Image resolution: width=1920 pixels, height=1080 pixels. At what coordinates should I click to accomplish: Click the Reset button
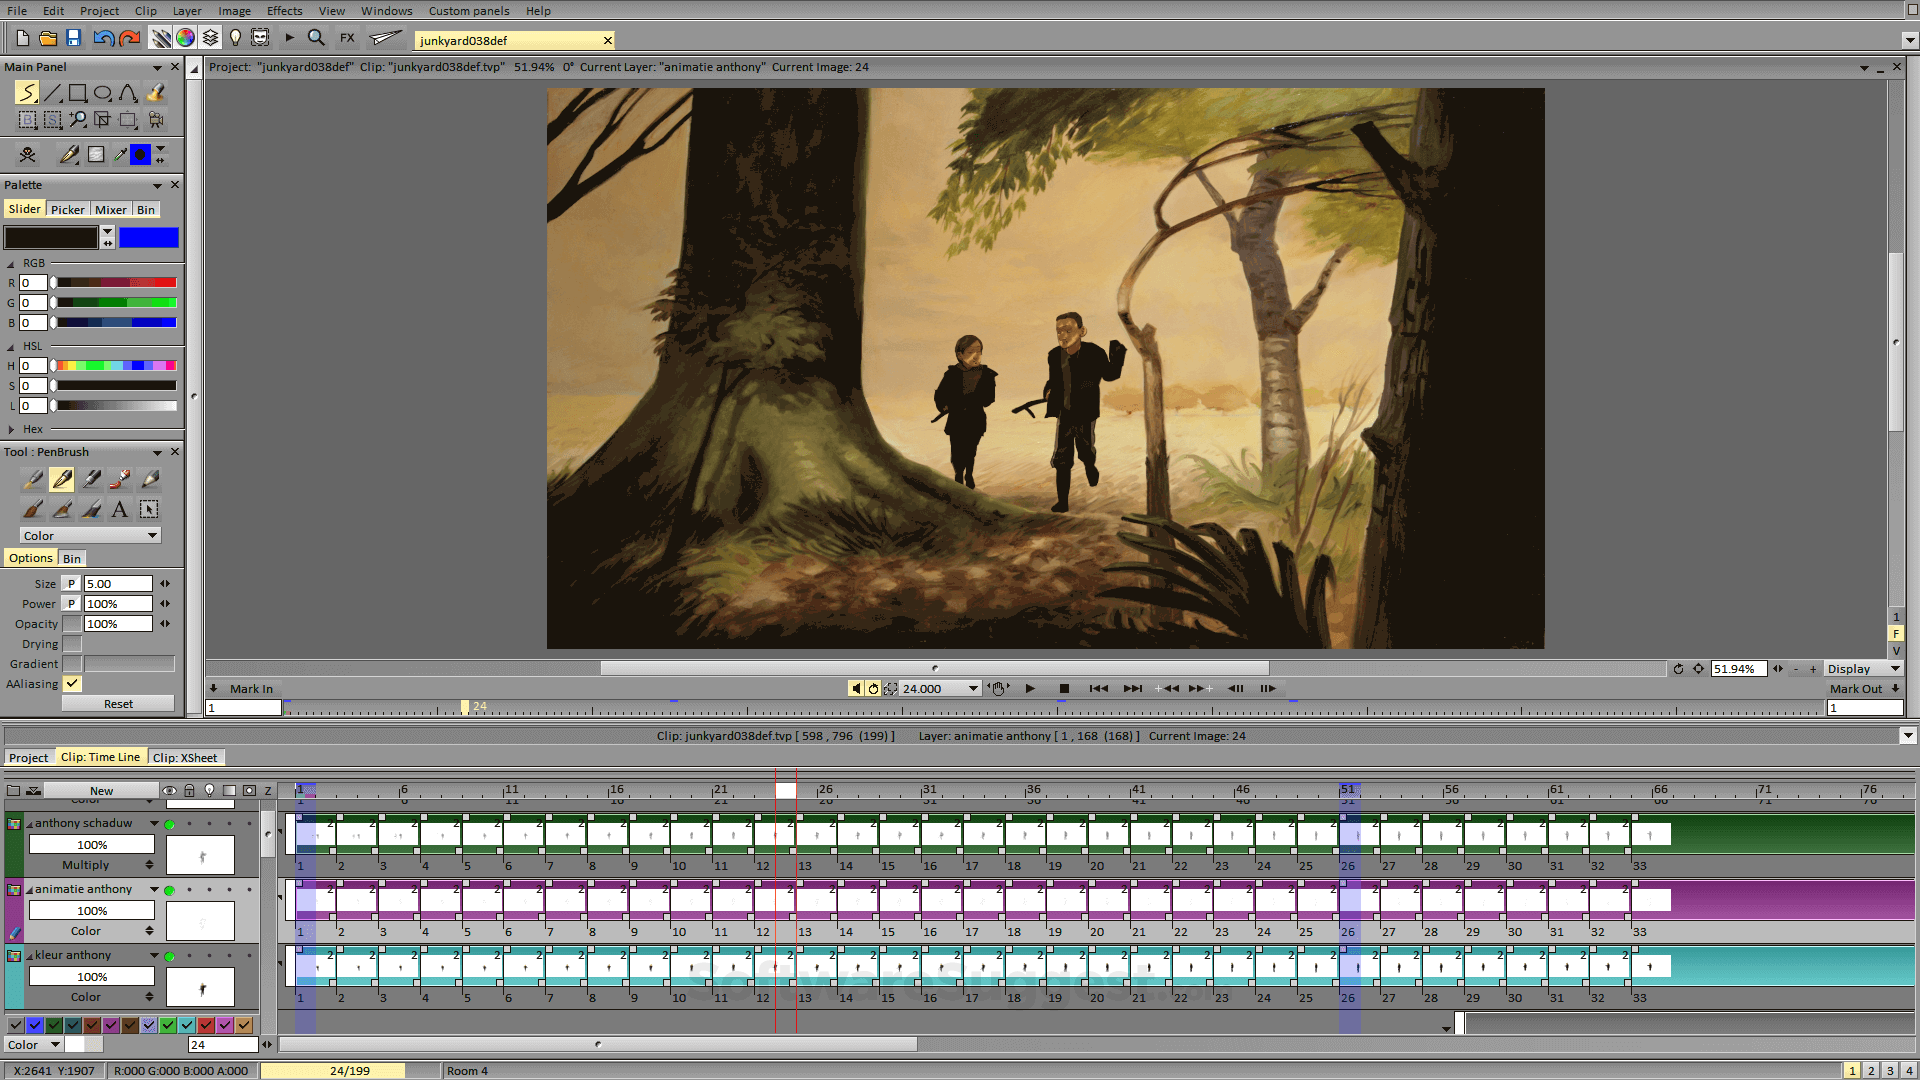[x=118, y=704]
